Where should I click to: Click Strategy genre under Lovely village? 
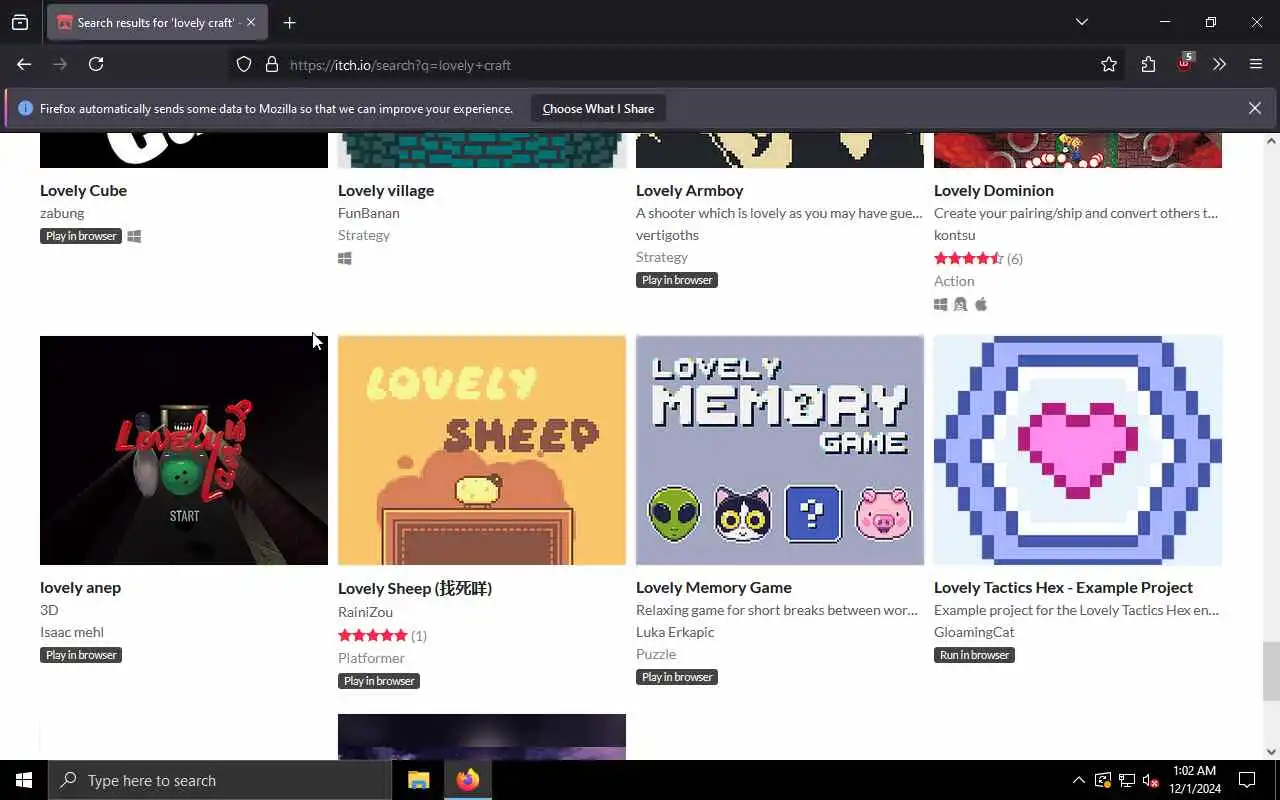(364, 235)
